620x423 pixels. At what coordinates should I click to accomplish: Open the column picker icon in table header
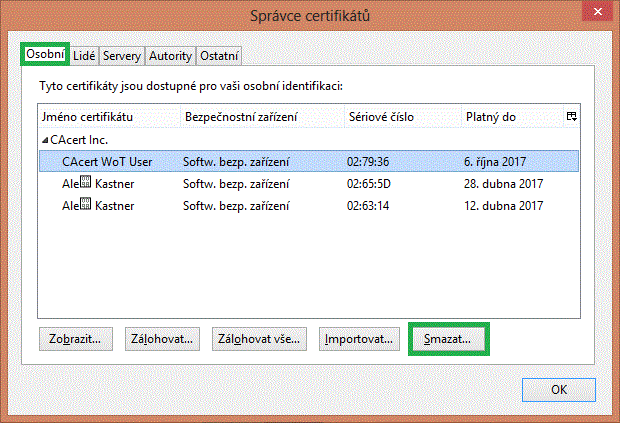click(x=571, y=117)
